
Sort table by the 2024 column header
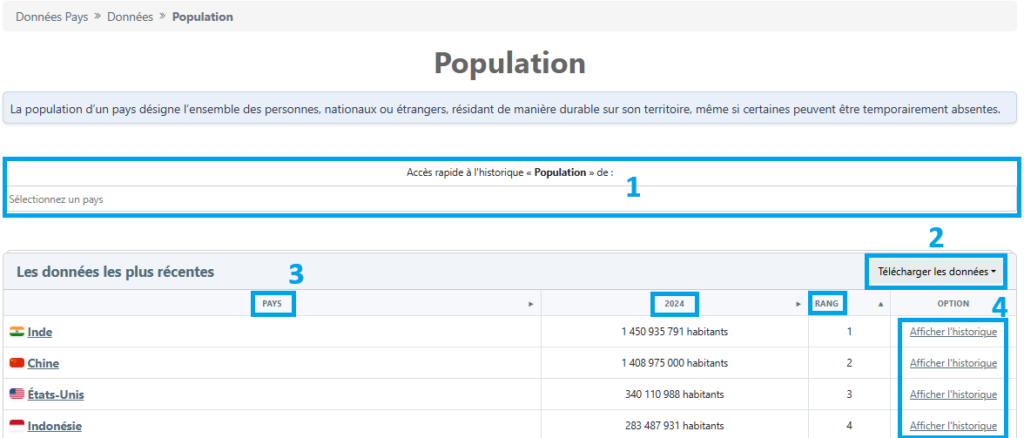[x=675, y=304]
